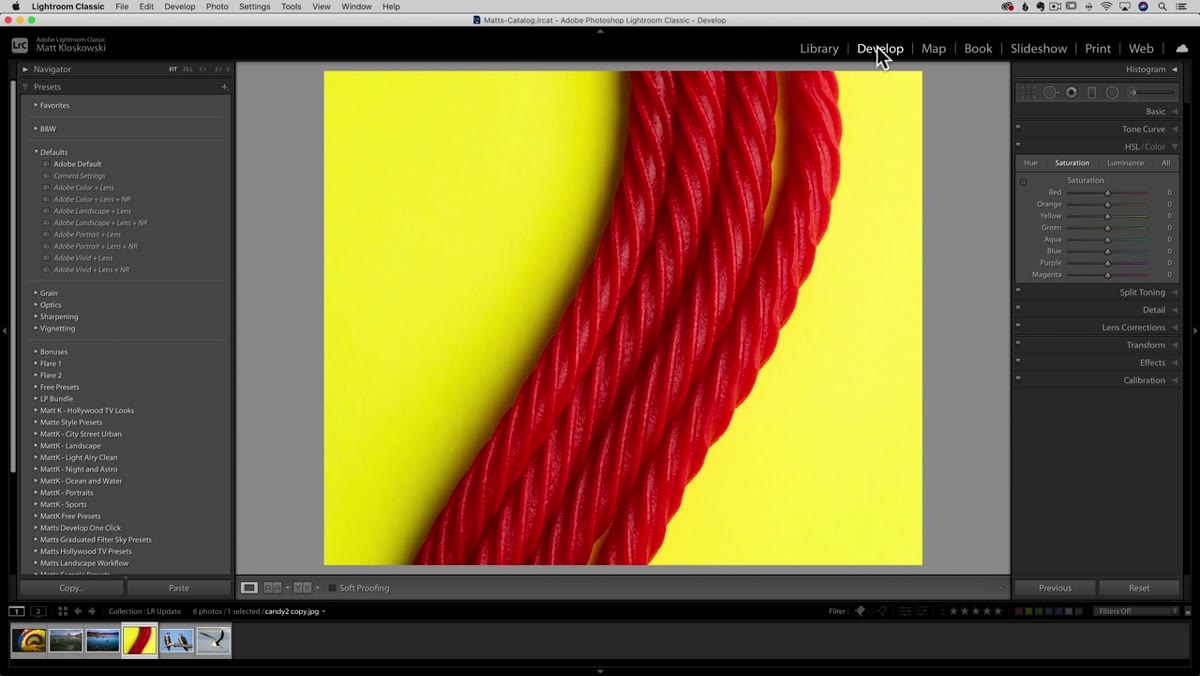This screenshot has height=676, width=1200.
Task: Click the go forward arrow in filmstrip bar
Action: (x=92, y=611)
